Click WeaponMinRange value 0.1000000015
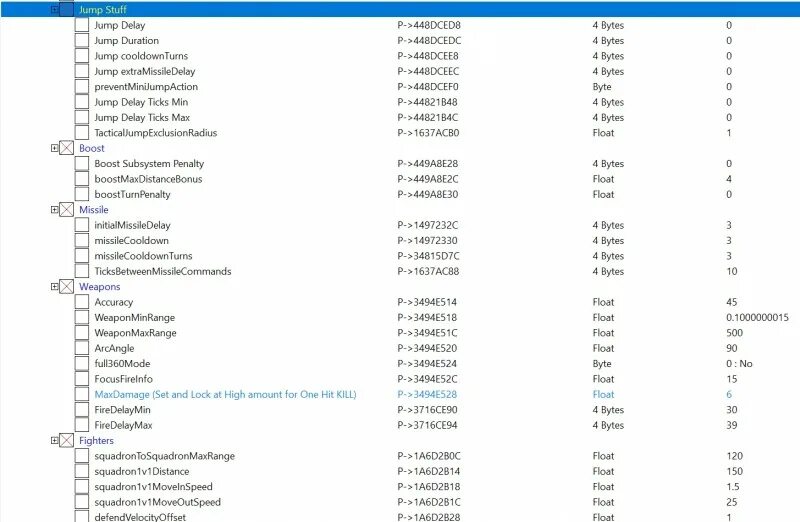This screenshot has height=522, width=800. [x=757, y=317]
